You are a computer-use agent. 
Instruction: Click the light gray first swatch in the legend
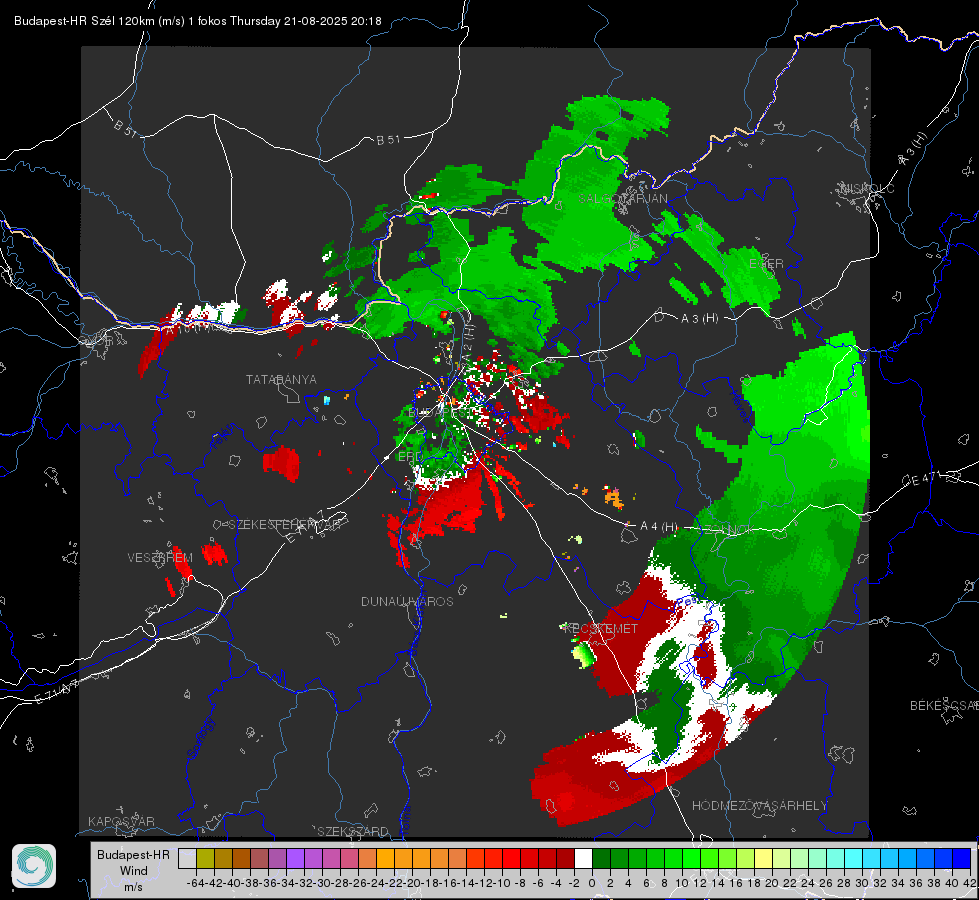point(187,858)
